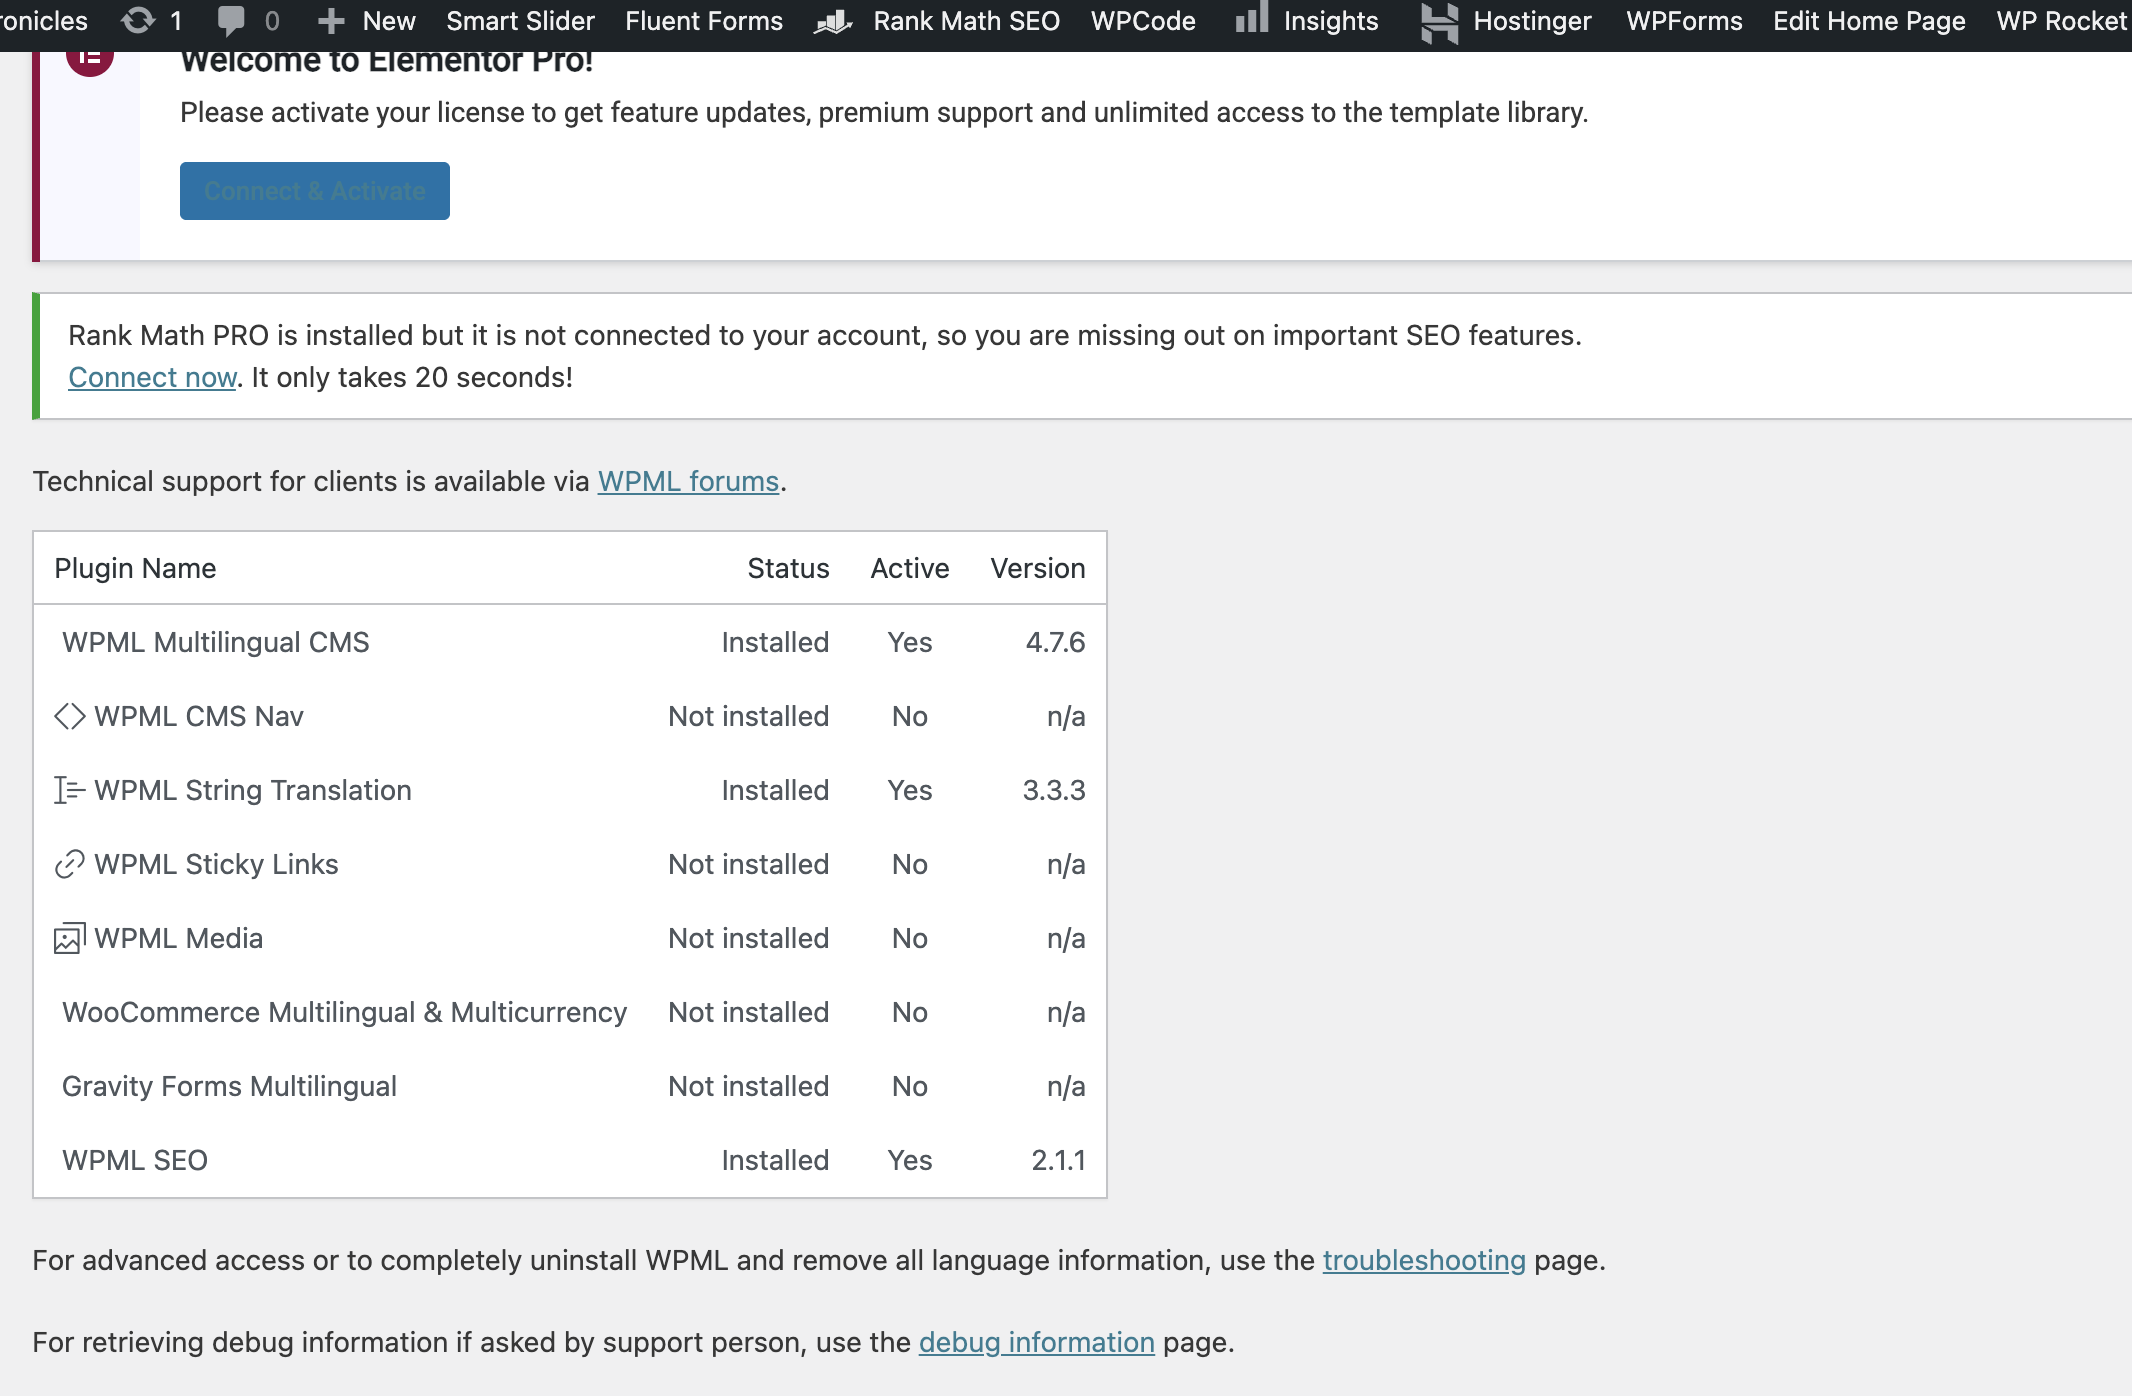Click the Status column header
Viewport: 2132px width, 1396px height.
click(788, 568)
